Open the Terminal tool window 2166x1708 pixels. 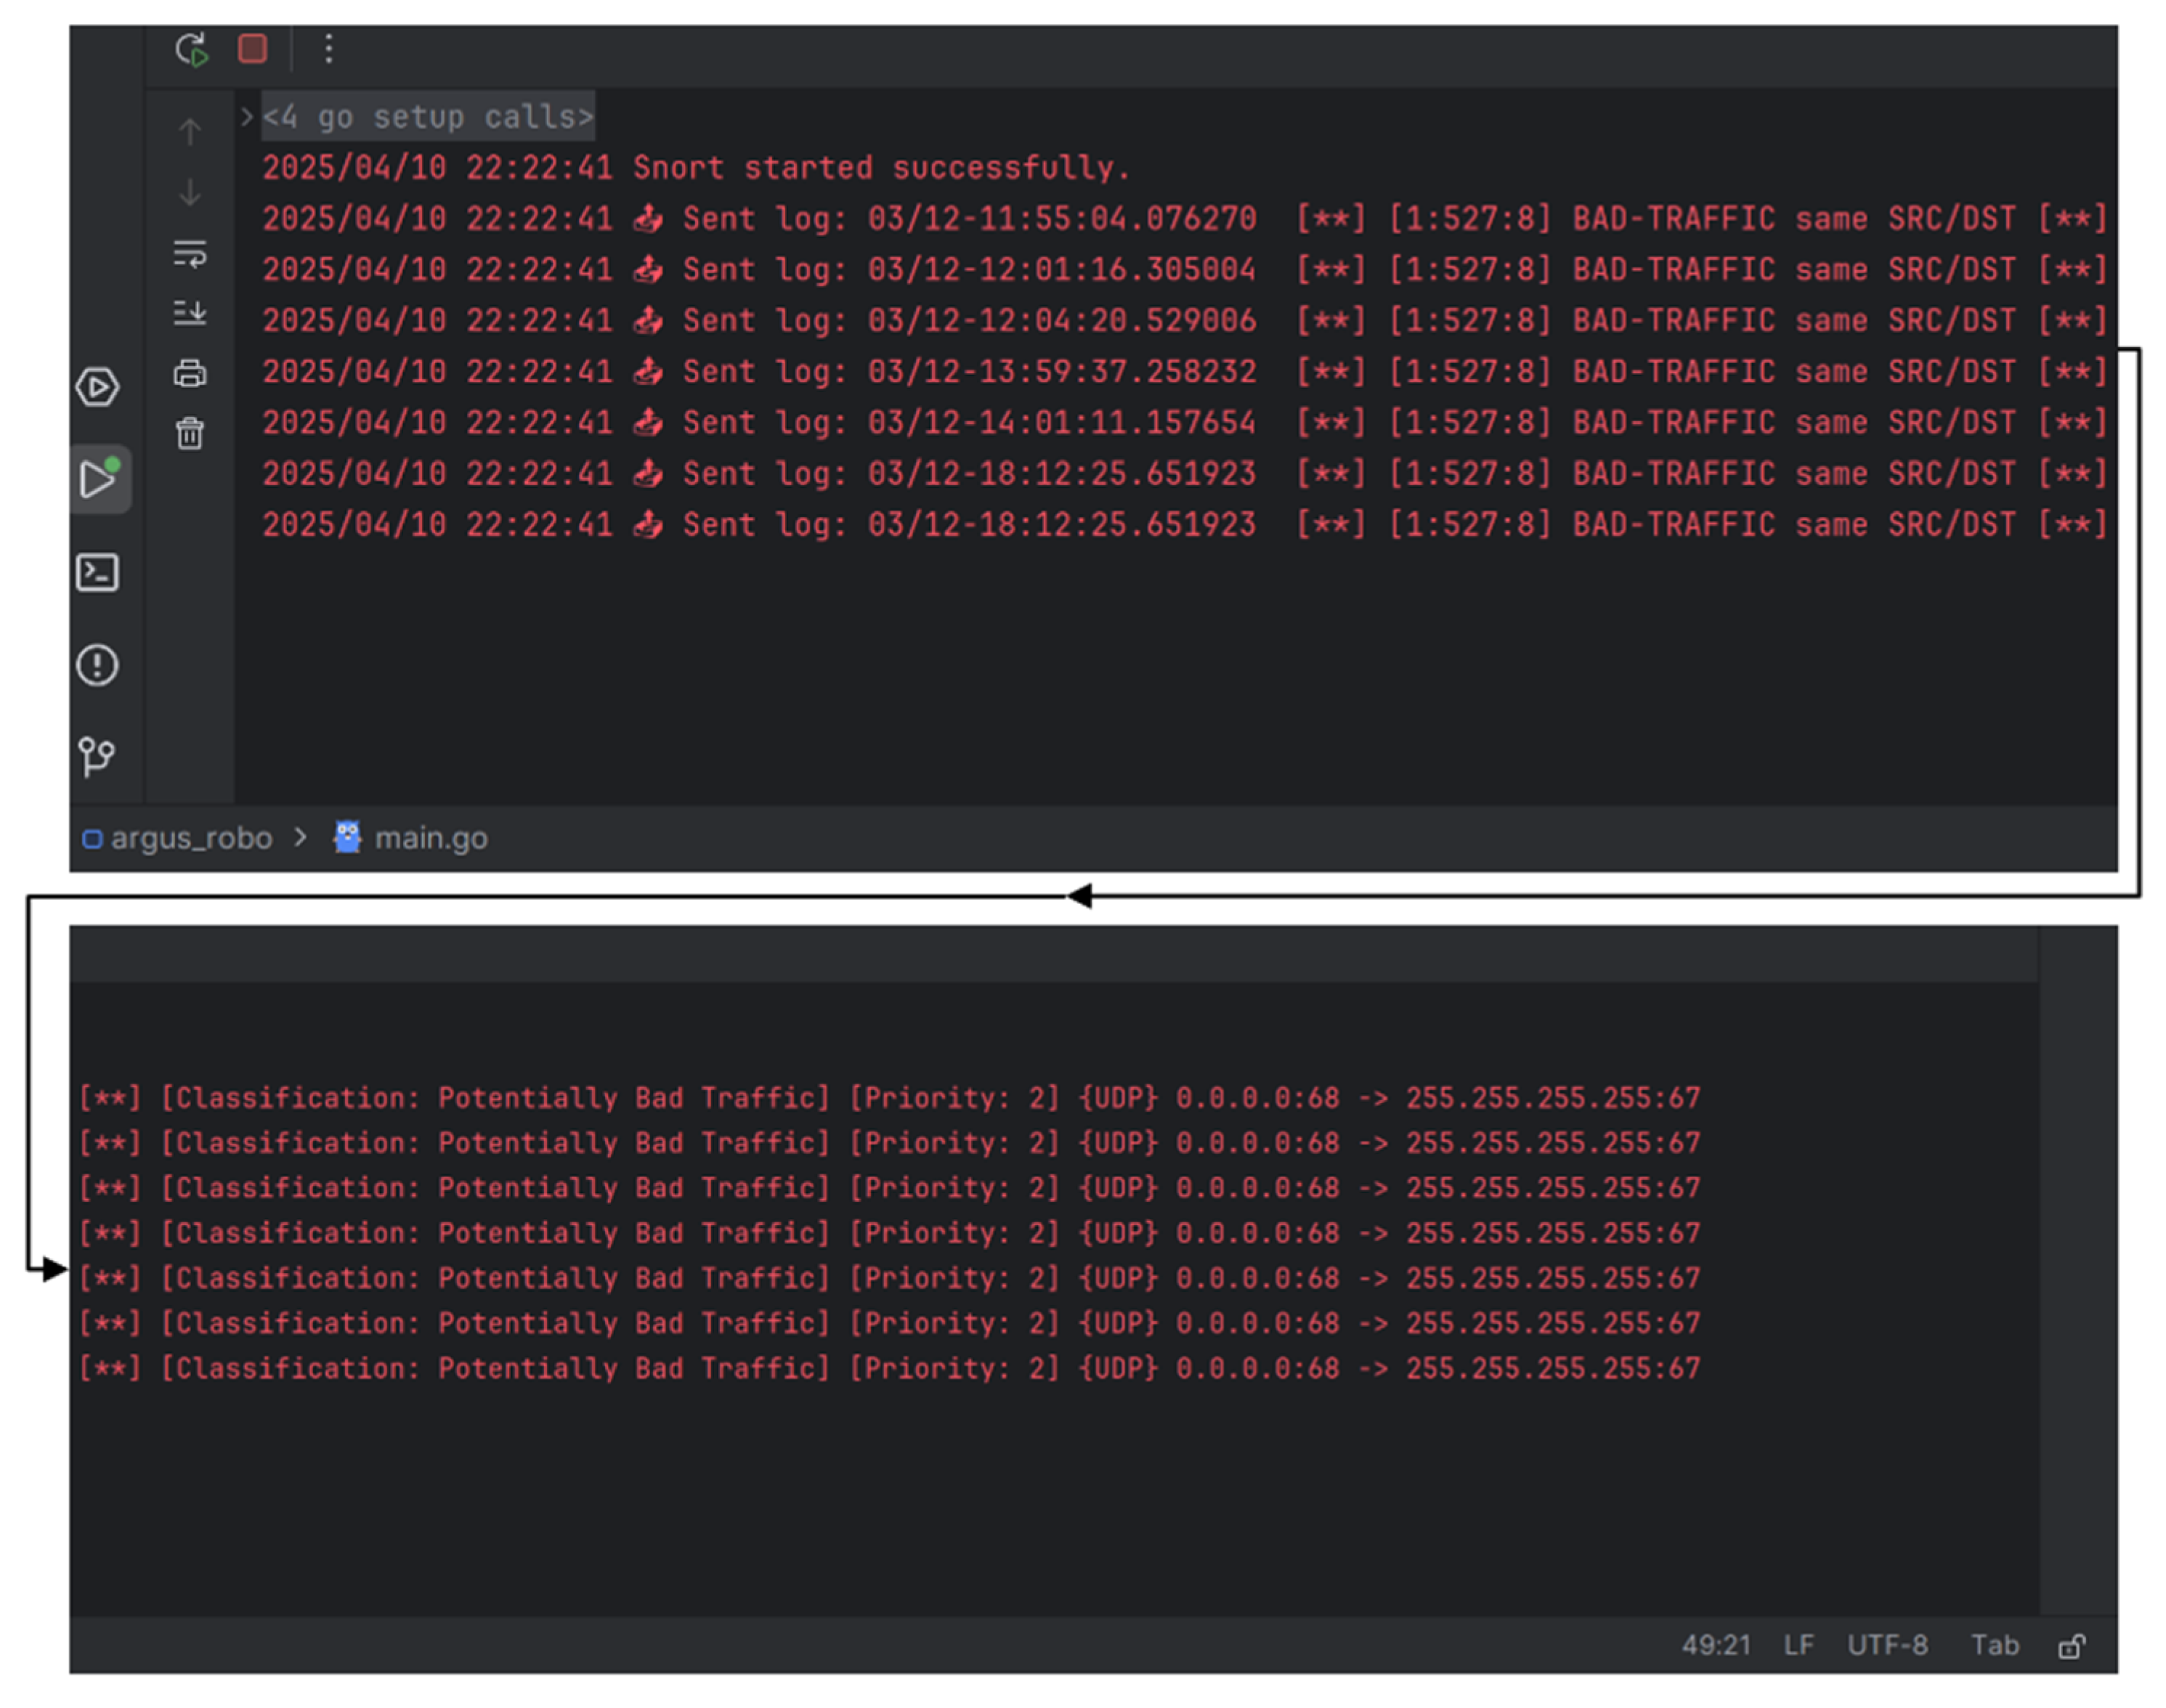97,573
